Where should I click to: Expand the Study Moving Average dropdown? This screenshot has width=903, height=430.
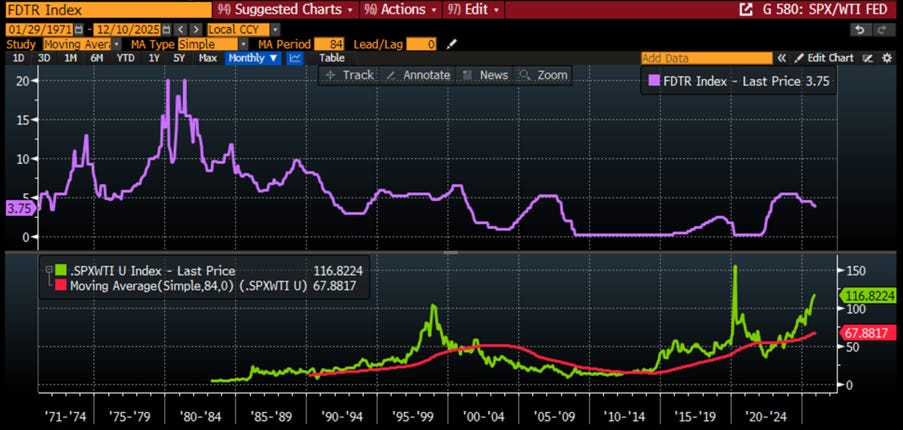[x=117, y=44]
